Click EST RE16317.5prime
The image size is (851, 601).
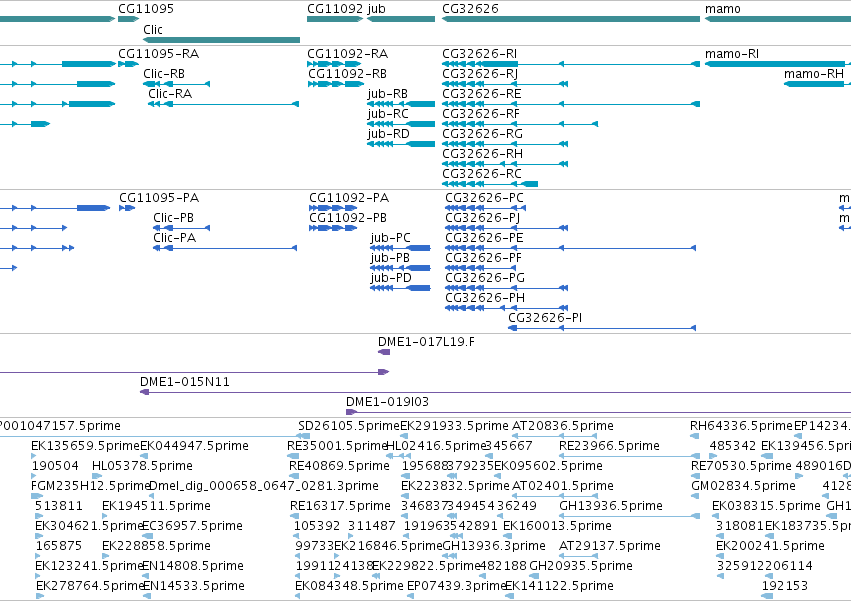coord(340,506)
